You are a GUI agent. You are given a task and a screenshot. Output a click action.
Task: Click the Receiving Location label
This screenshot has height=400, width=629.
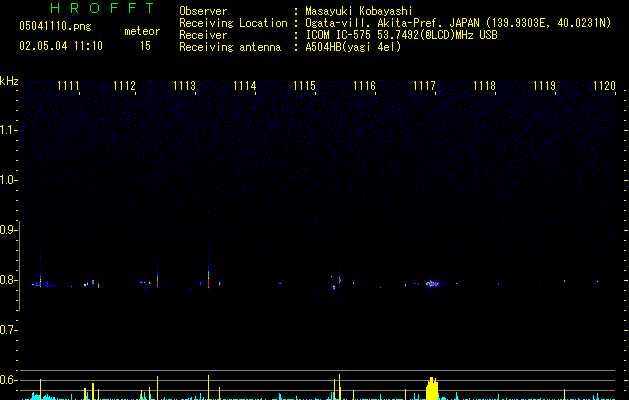pyautogui.click(x=233, y=23)
